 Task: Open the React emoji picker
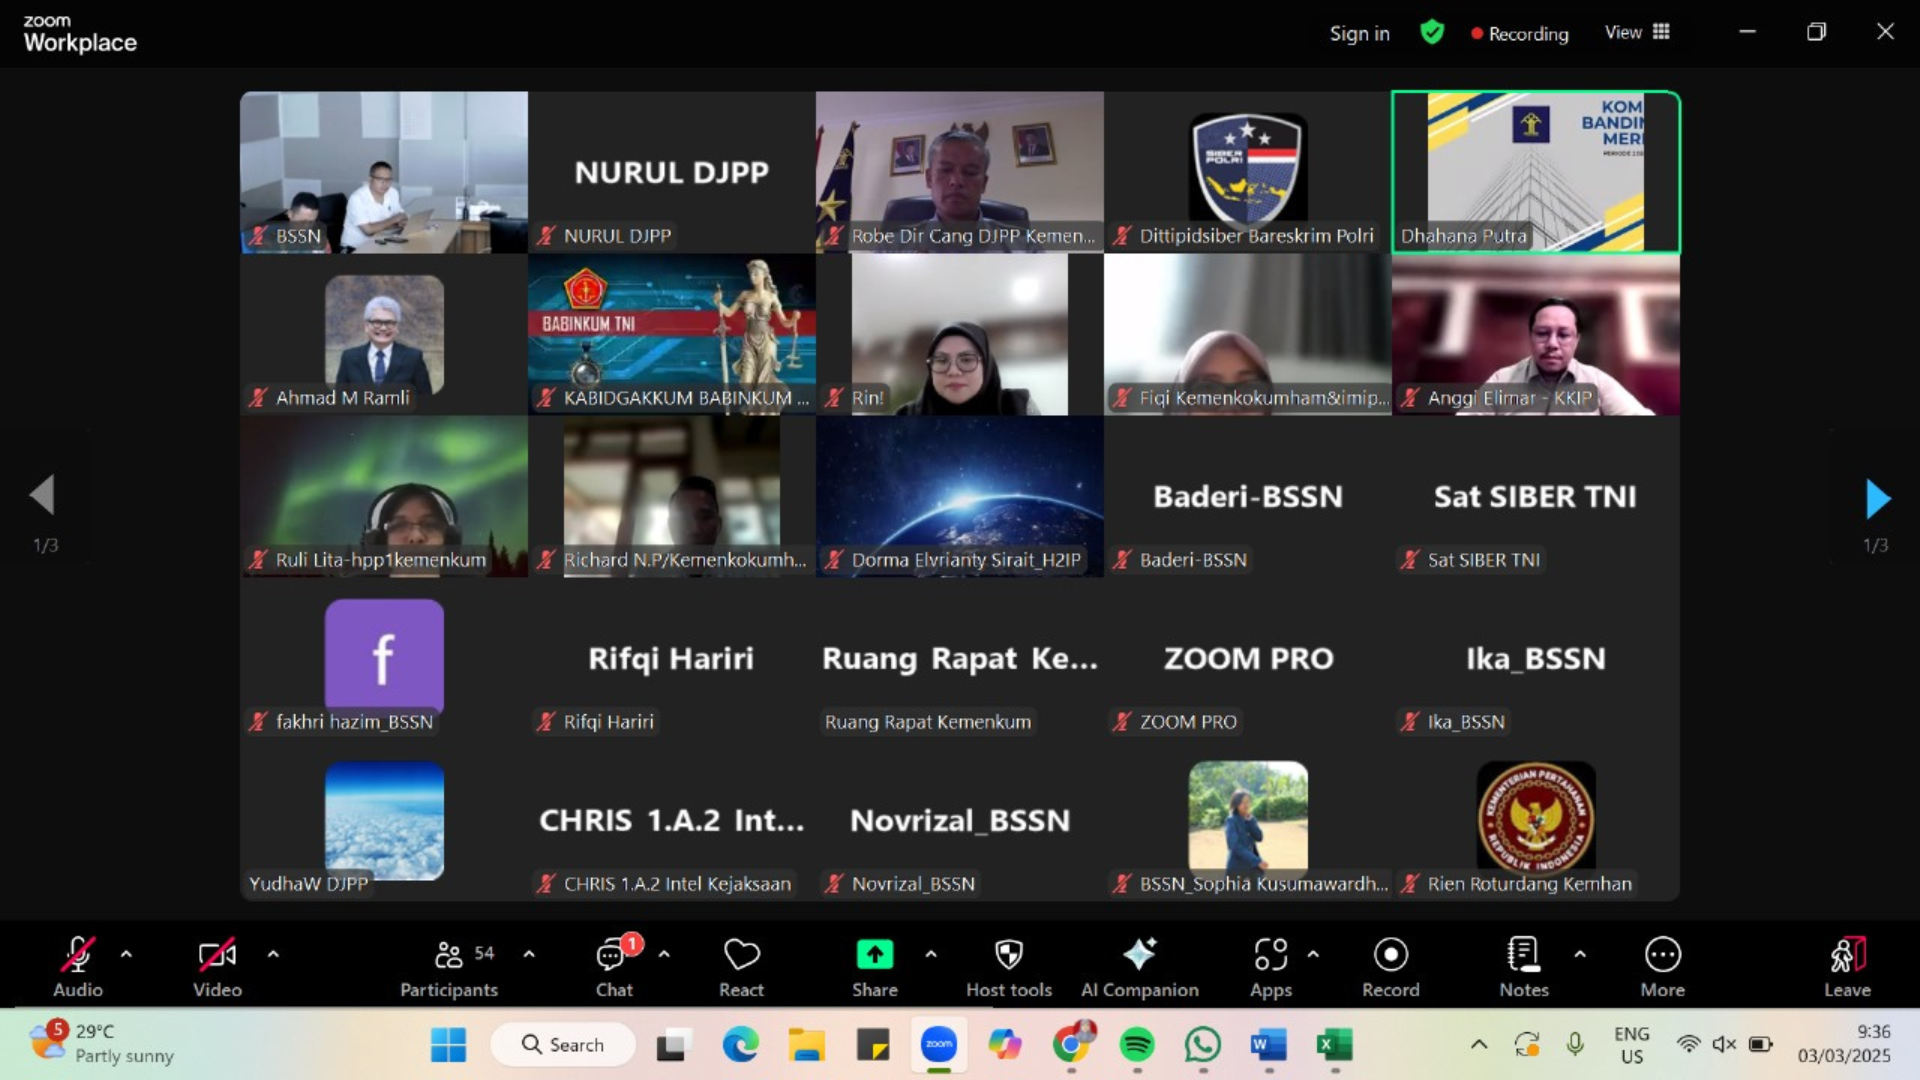[x=741, y=966]
